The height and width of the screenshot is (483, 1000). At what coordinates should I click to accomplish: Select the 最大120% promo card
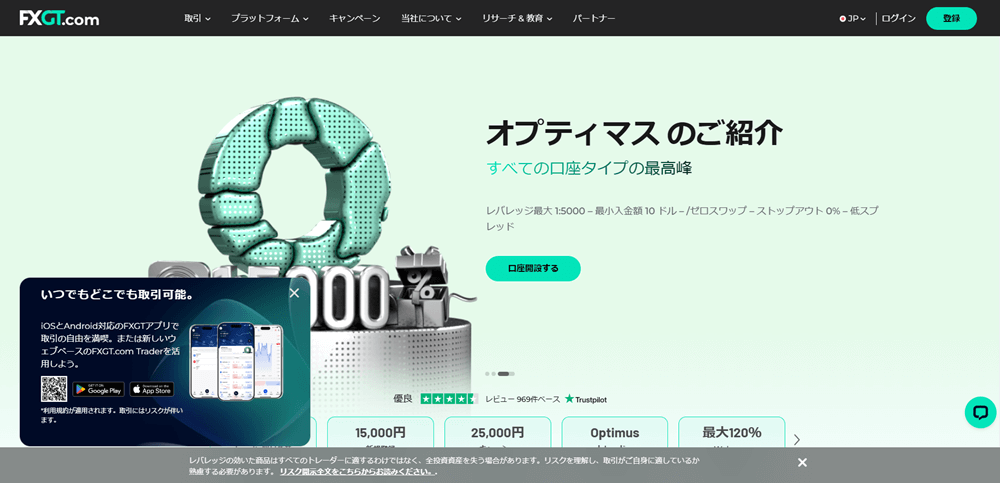(x=732, y=433)
